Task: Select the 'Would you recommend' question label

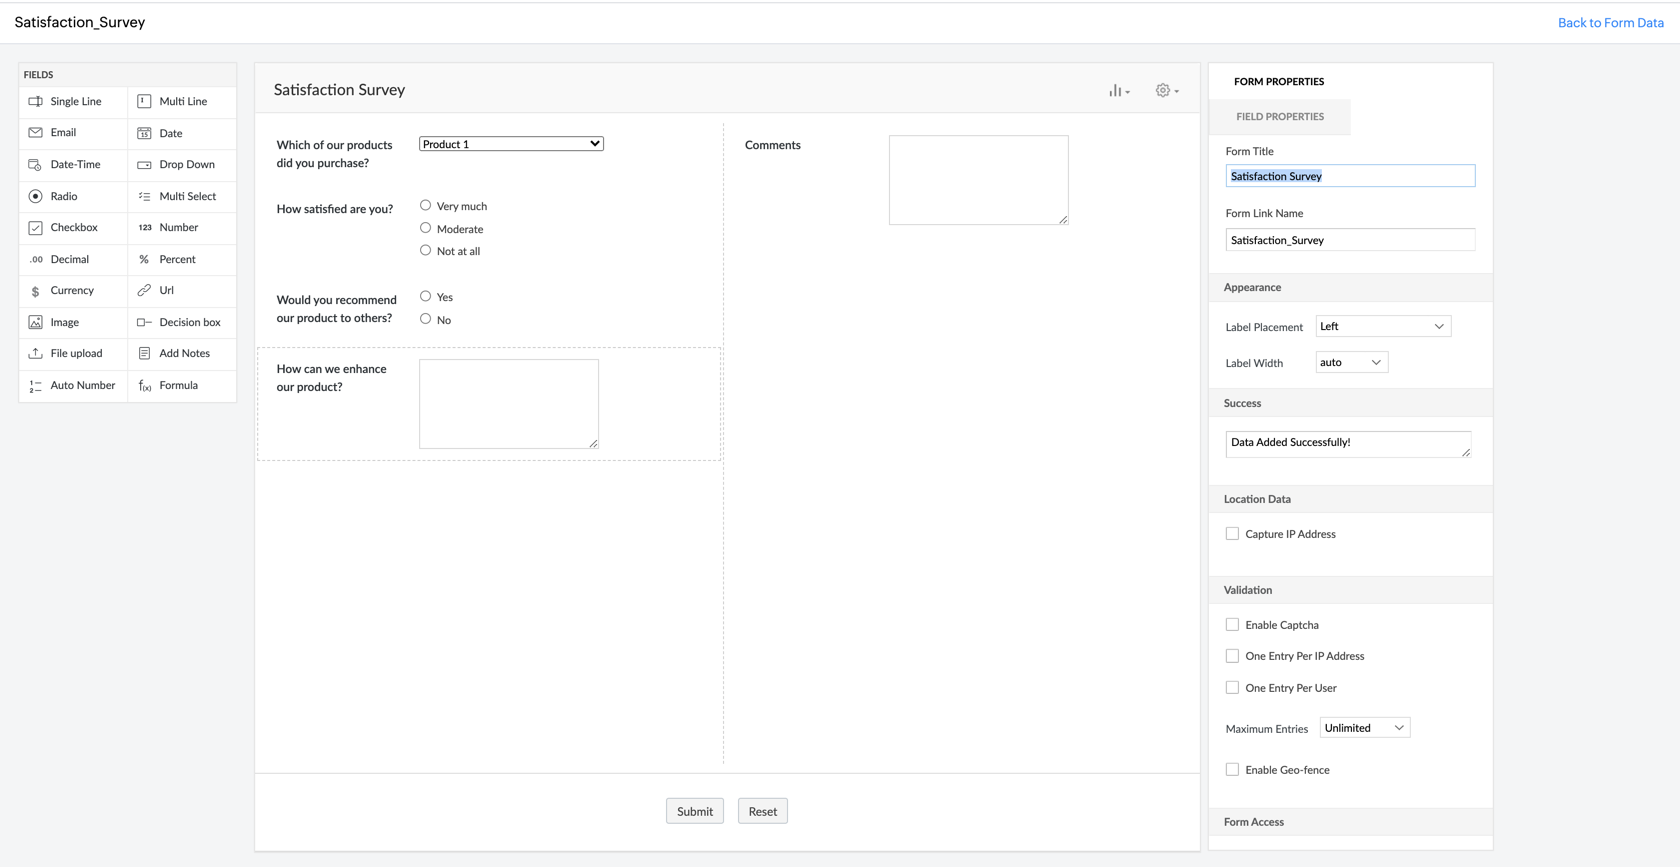Action: 337,309
